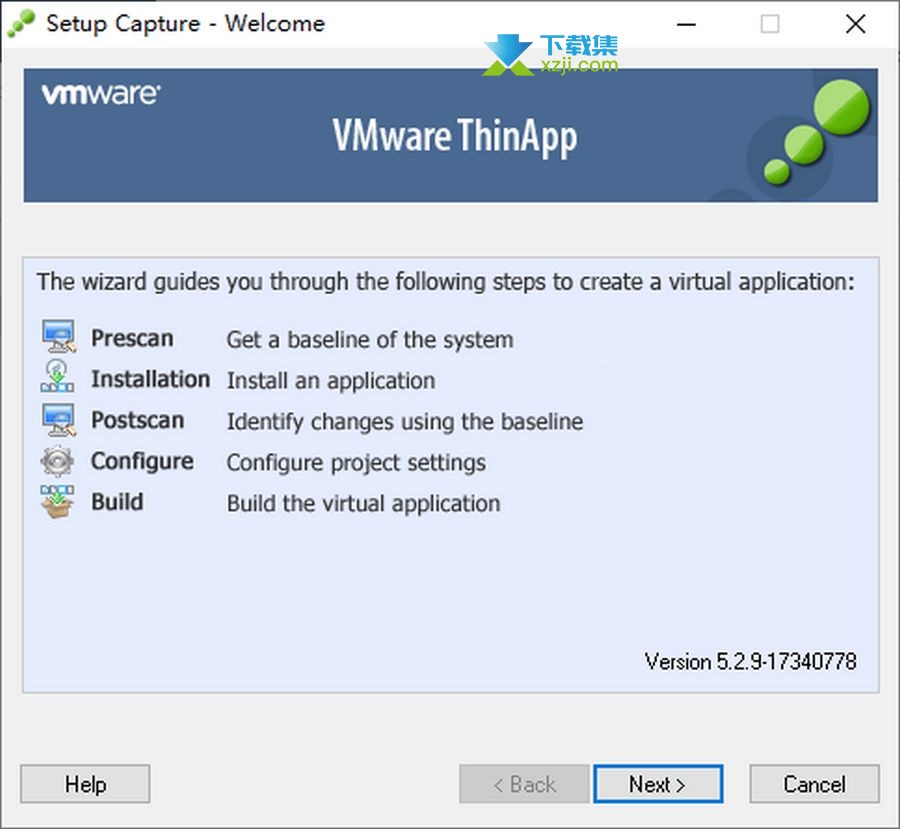Click the "Version 5.2.9-17340778" text
The image size is (900, 829).
click(751, 661)
